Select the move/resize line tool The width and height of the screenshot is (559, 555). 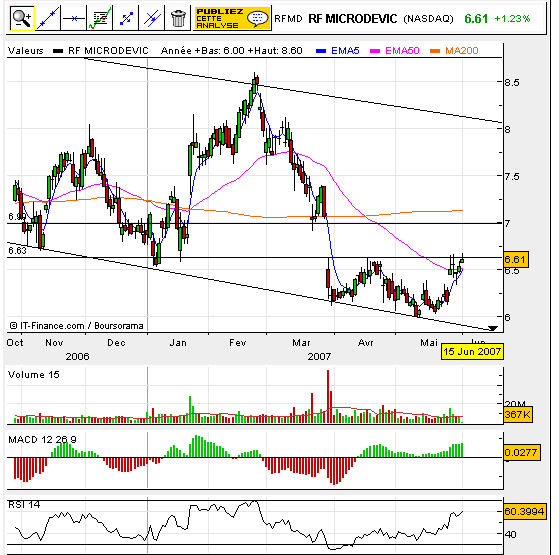coord(125,18)
